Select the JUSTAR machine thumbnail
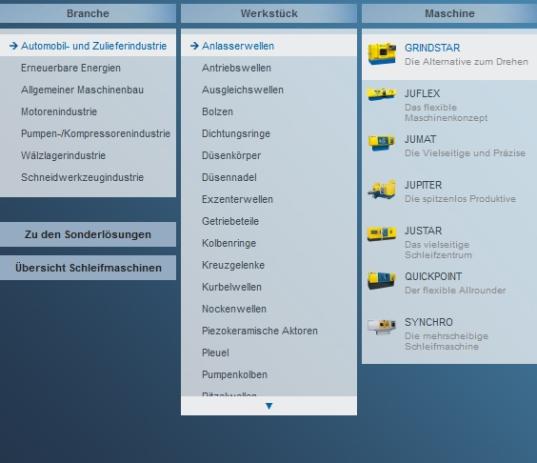This screenshot has width=537, height=463. 382,233
